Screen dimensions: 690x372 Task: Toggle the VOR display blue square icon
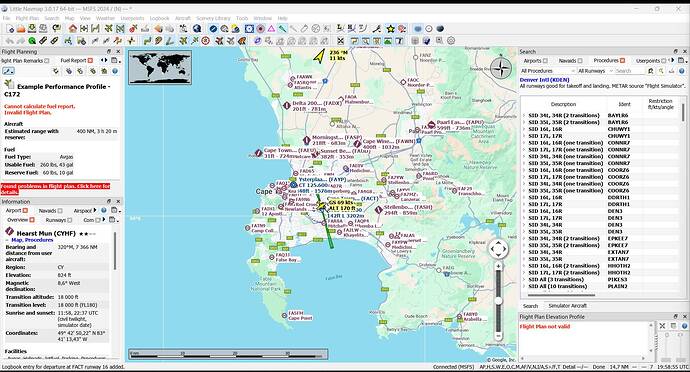249,29
